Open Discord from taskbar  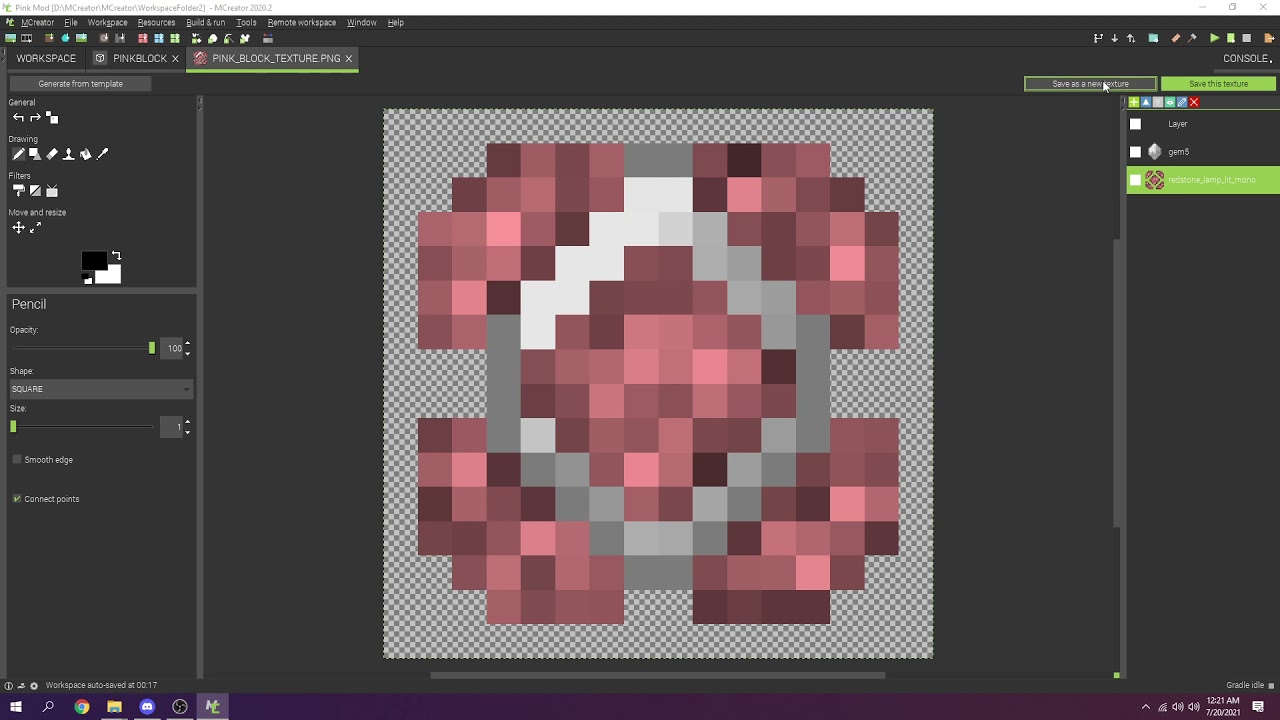(147, 707)
